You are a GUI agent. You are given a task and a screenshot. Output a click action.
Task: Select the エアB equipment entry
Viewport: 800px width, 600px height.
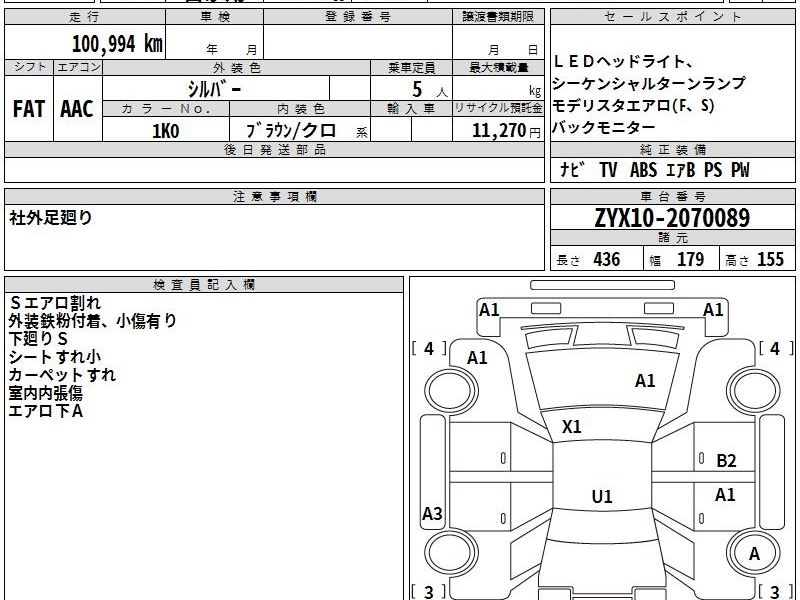click(x=681, y=170)
